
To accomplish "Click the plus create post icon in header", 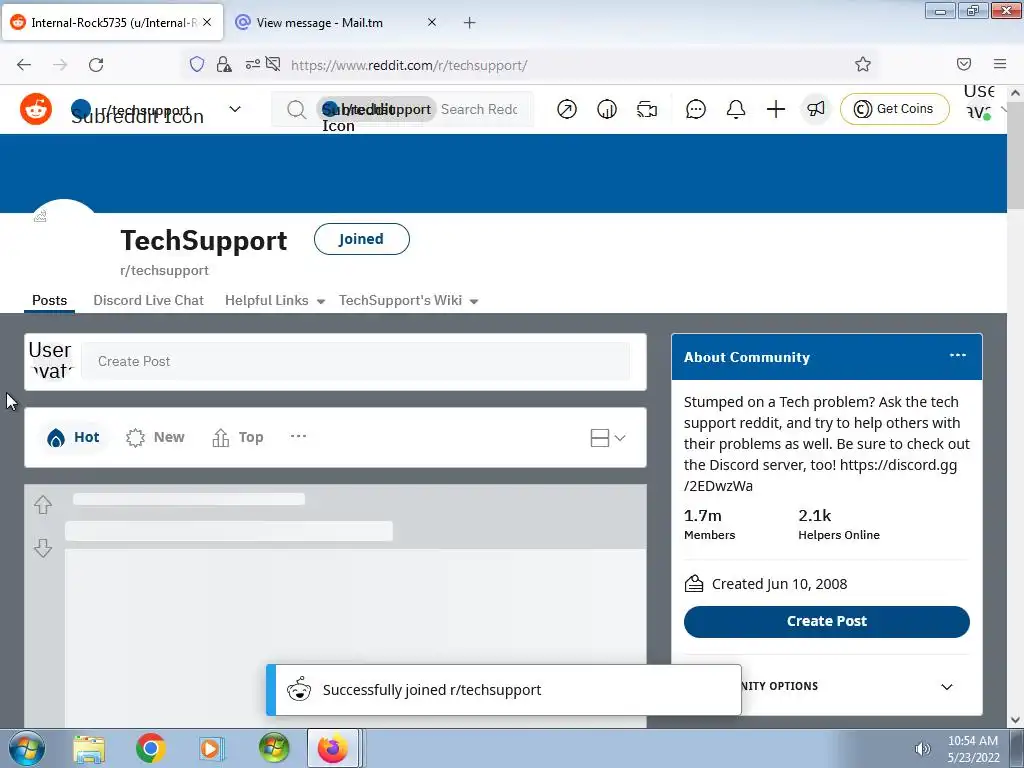I will (x=776, y=109).
